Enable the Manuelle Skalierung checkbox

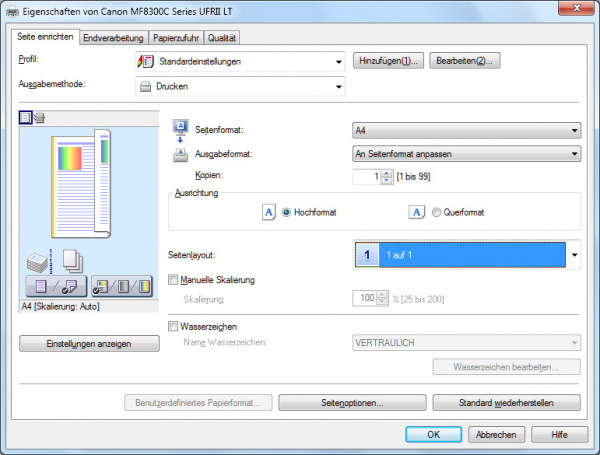[x=174, y=280]
